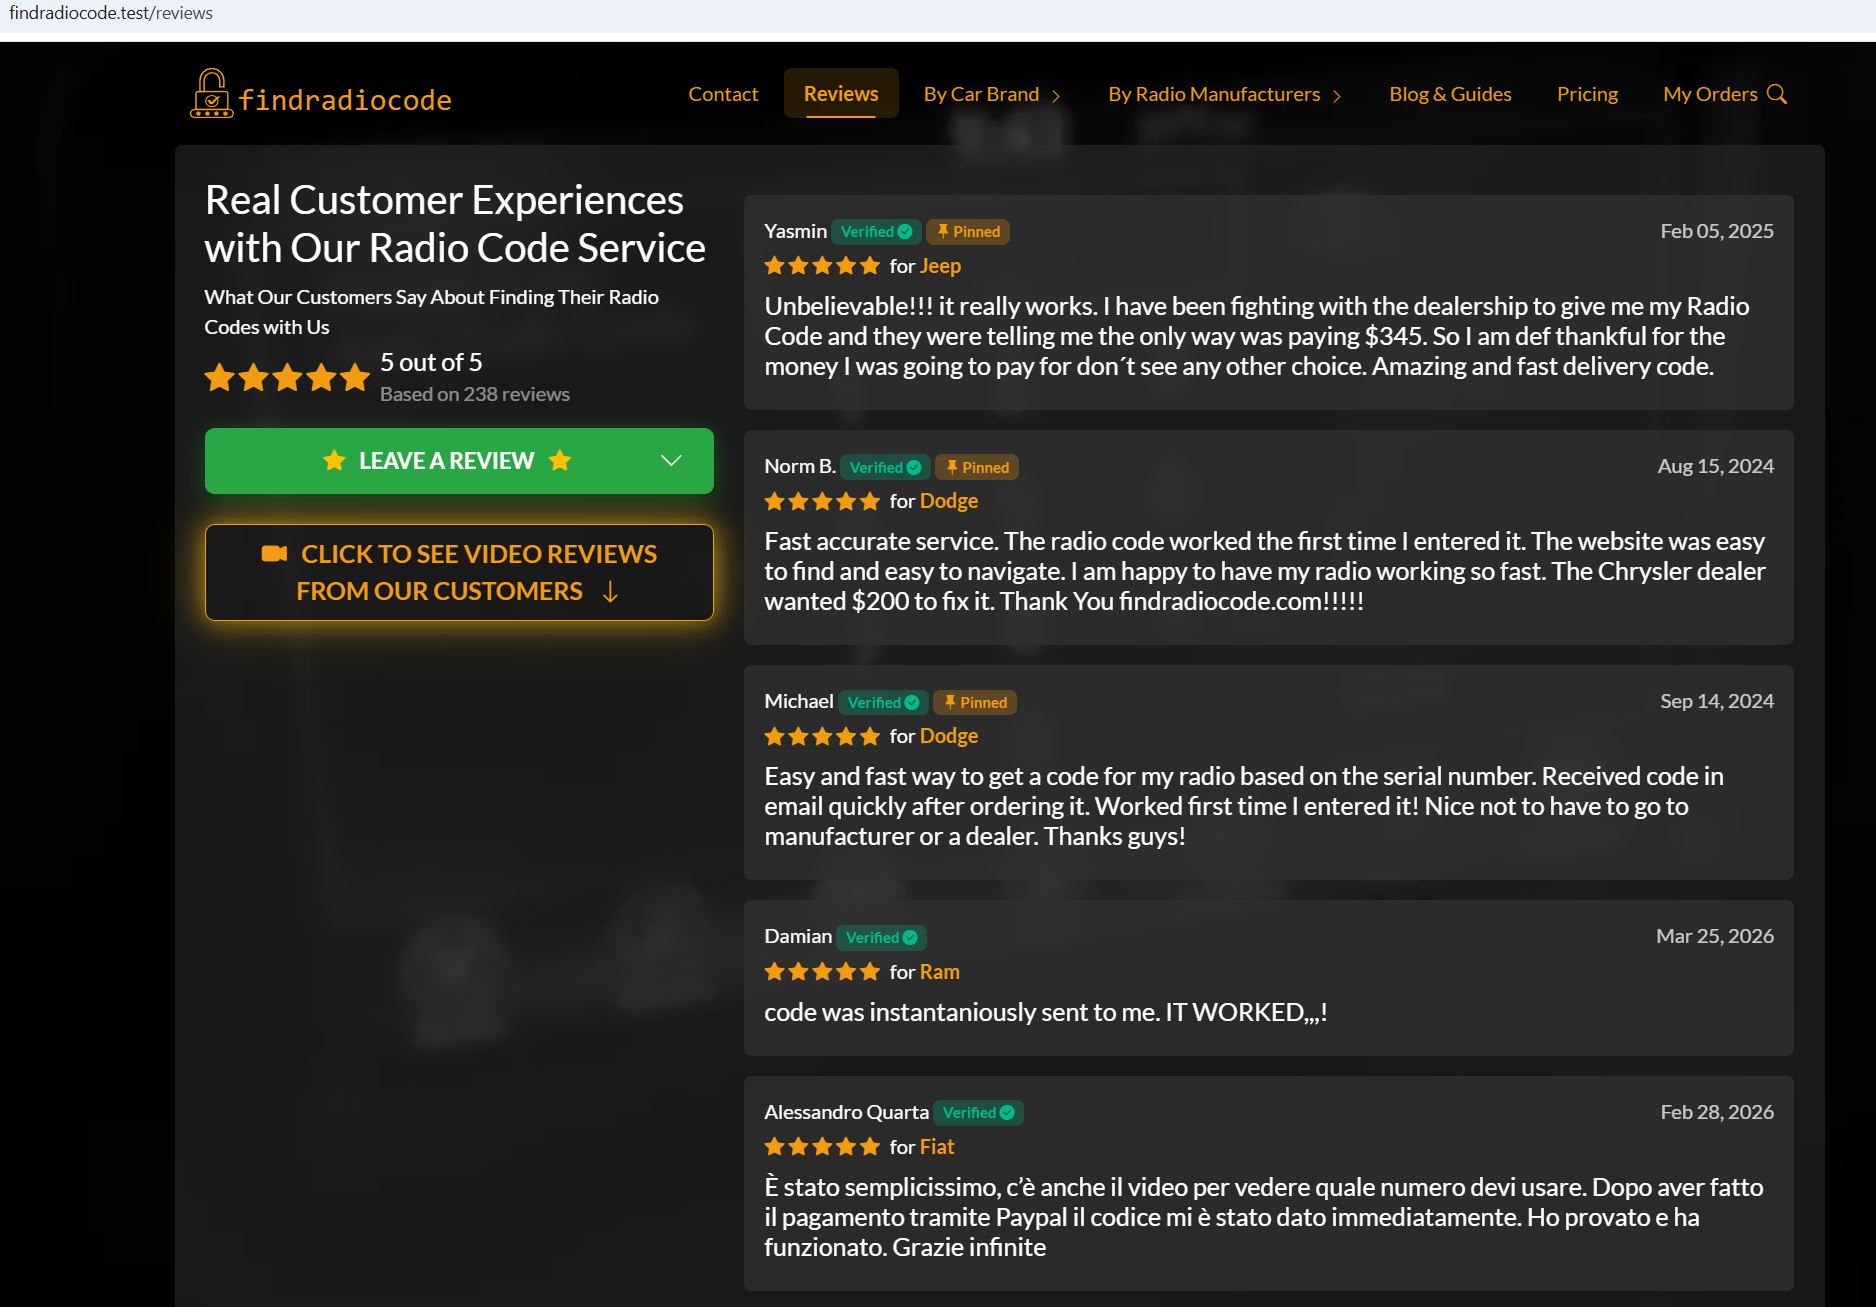Viewport: 1876px width, 1307px height.
Task: Expand the By Radio Manufacturers menu
Action: [x=1222, y=93]
